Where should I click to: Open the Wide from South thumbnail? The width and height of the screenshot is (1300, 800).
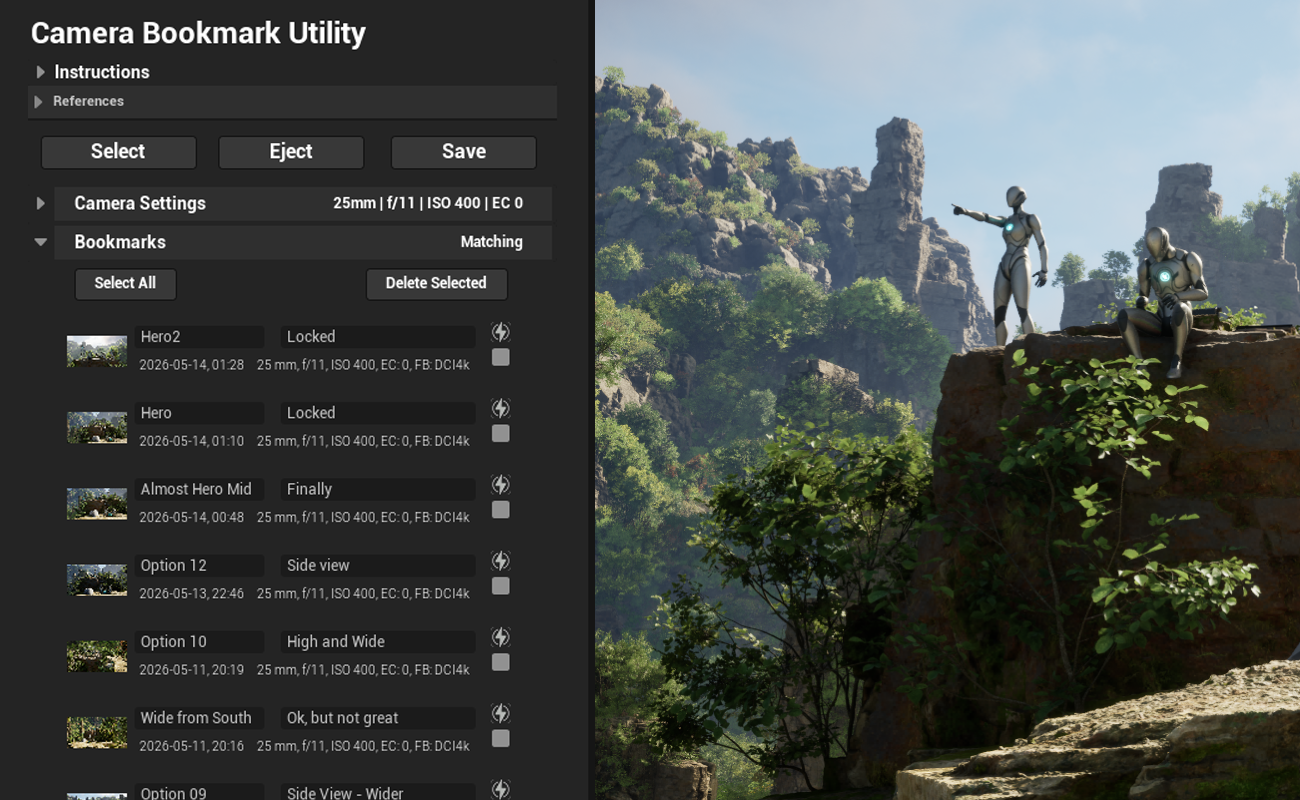[x=97, y=732]
